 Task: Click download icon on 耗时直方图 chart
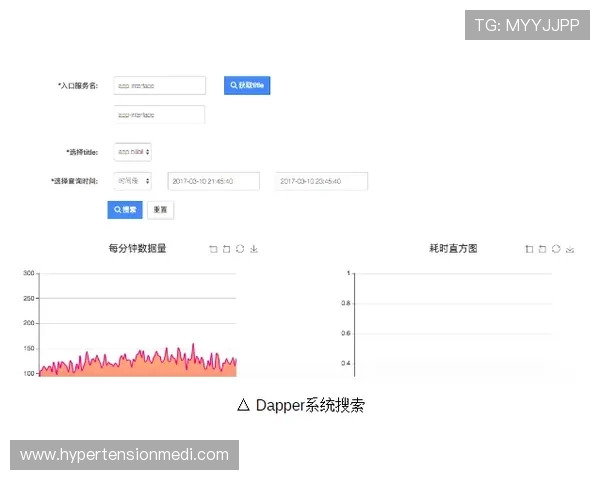click(x=570, y=249)
